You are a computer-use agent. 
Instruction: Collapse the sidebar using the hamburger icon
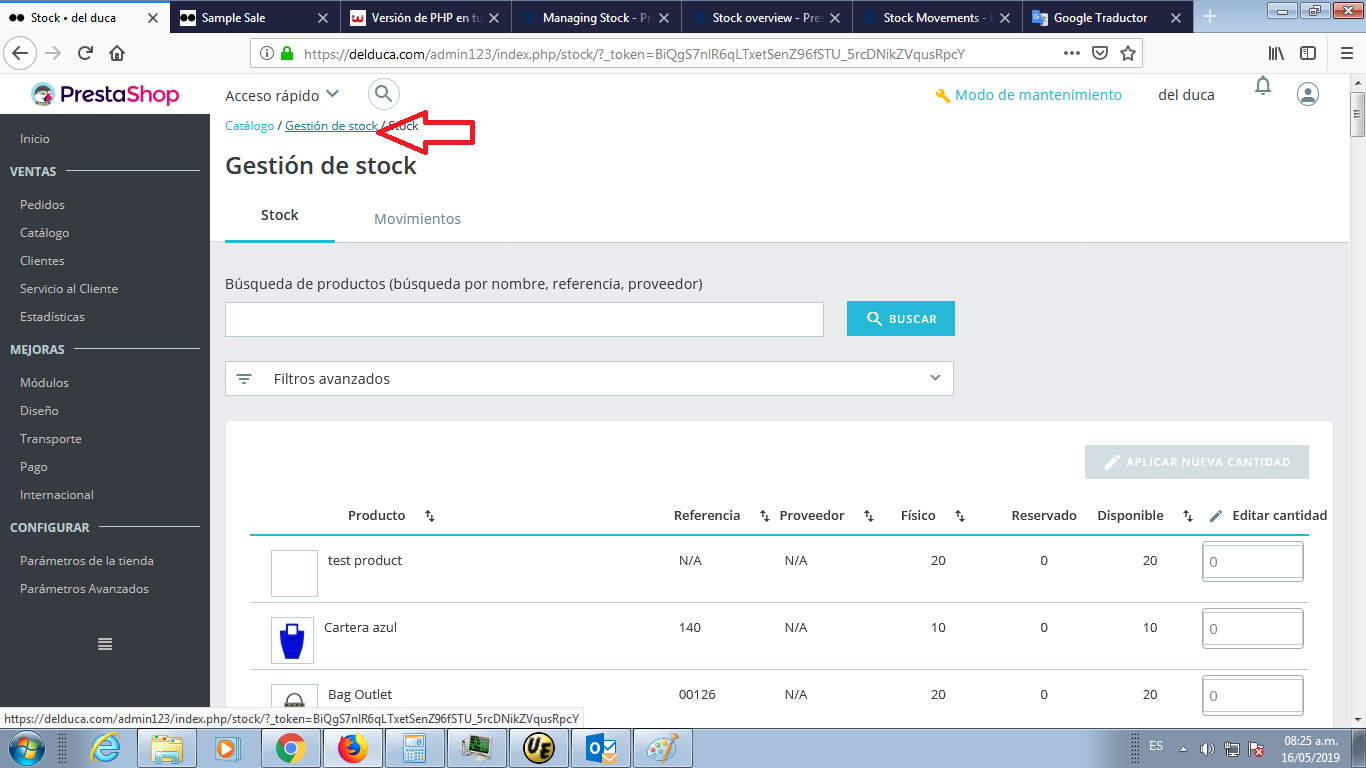[104, 644]
